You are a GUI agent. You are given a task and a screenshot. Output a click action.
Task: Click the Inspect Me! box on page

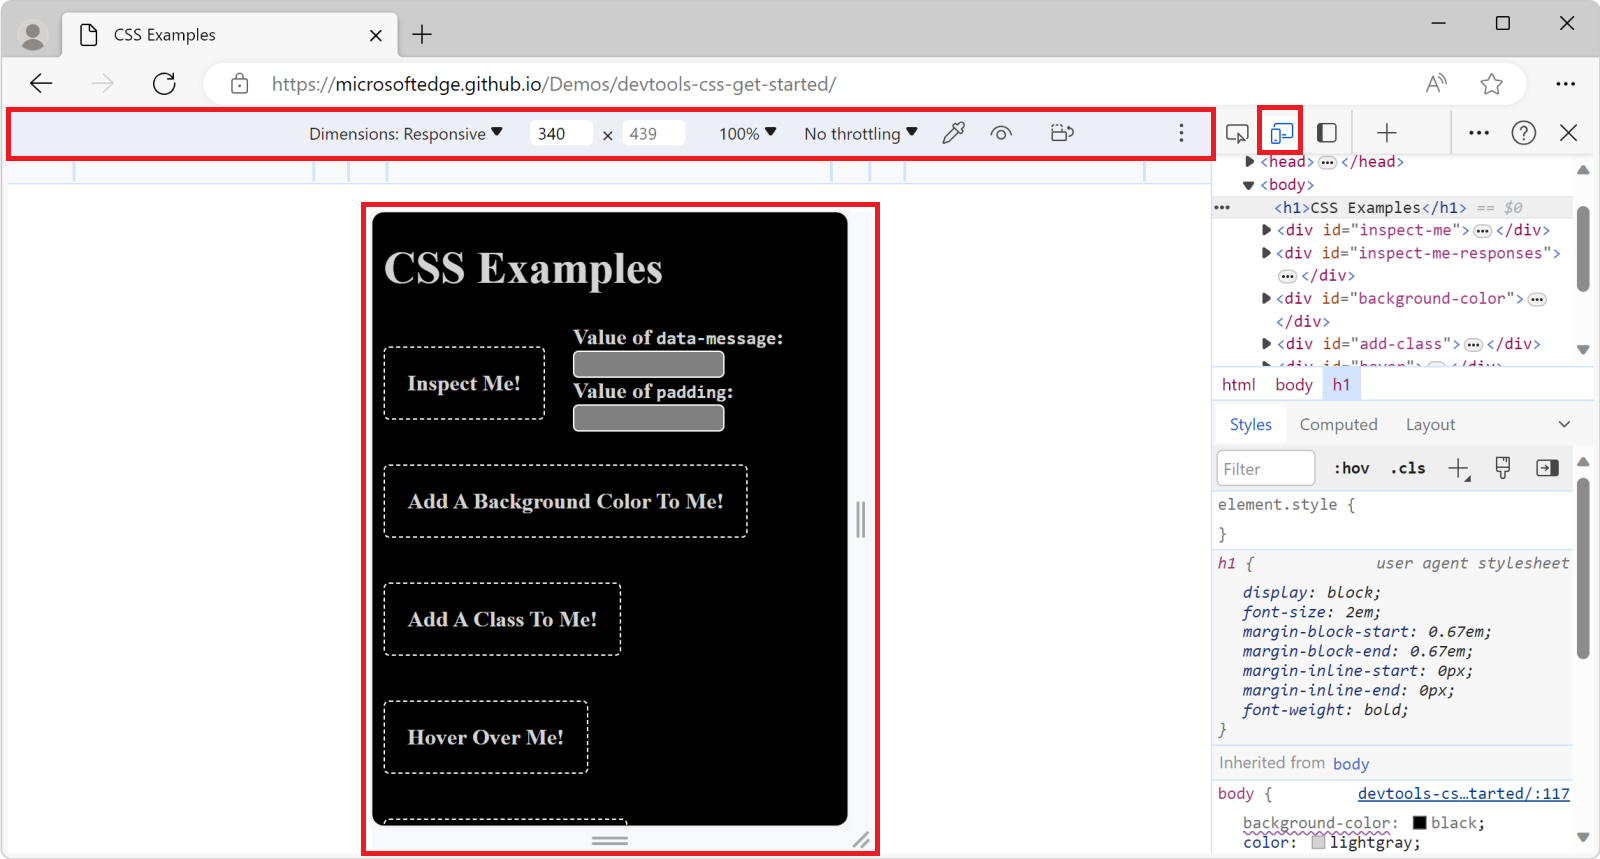464,383
